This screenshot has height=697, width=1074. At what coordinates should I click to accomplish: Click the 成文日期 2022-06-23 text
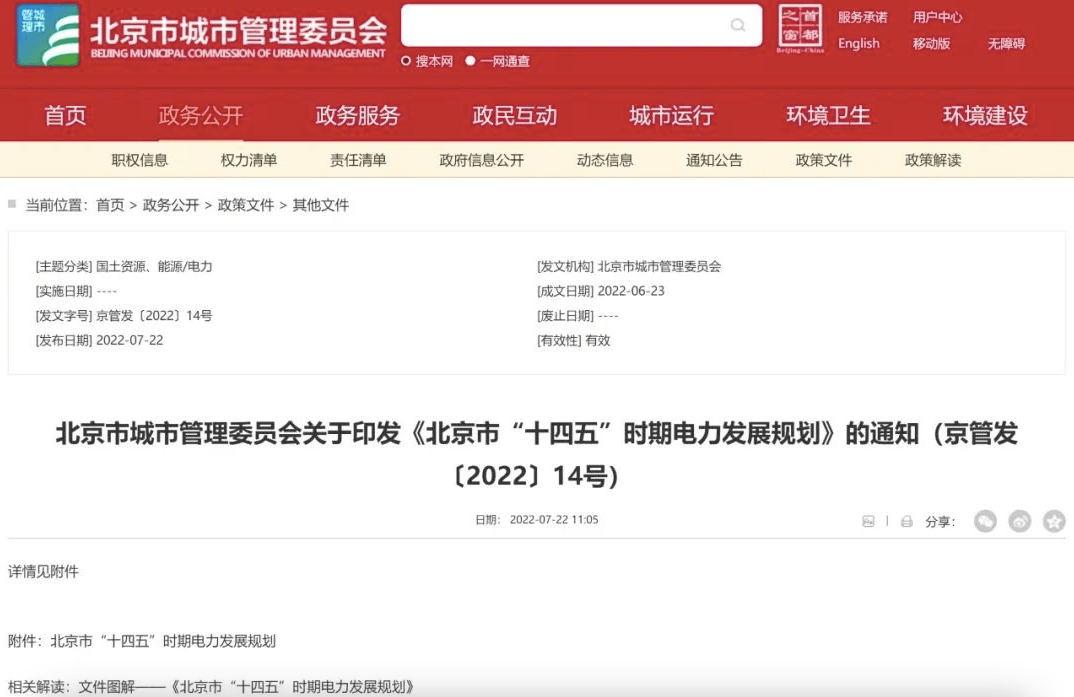pyautogui.click(x=601, y=291)
